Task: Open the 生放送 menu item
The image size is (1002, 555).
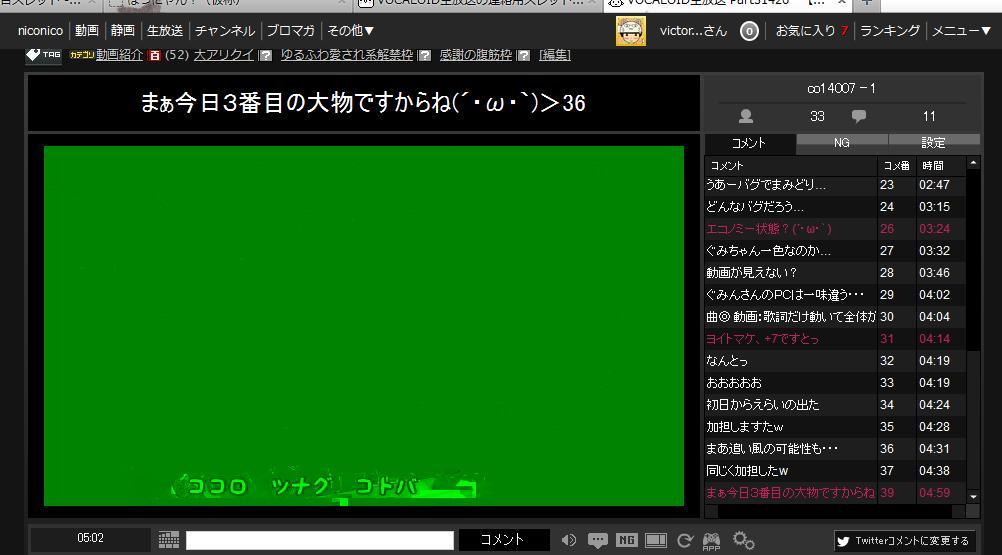Action: click(165, 31)
